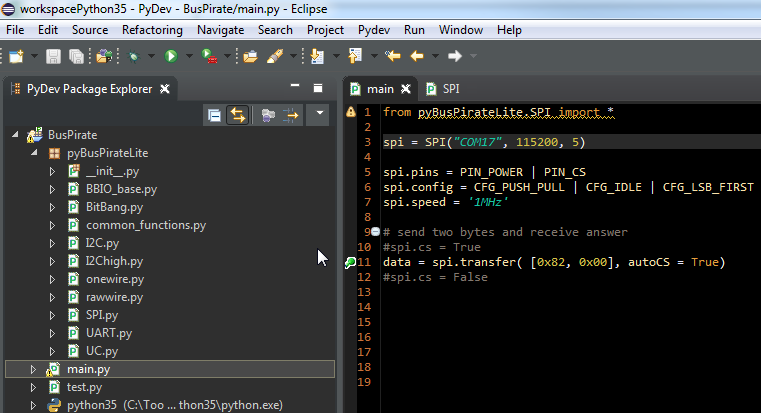The height and width of the screenshot is (413, 761).
Task: Open the Source menu
Action: pyautogui.click(x=90, y=30)
